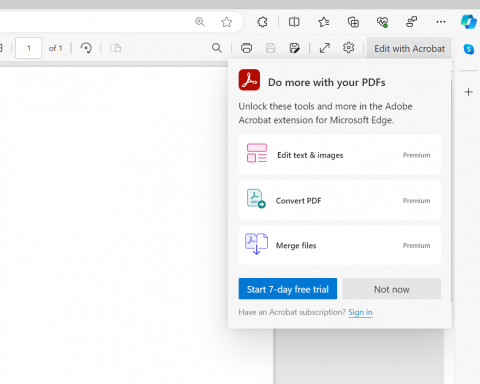Open the browser Extensions puzzle icon
The height and width of the screenshot is (384, 480).
(262, 22)
